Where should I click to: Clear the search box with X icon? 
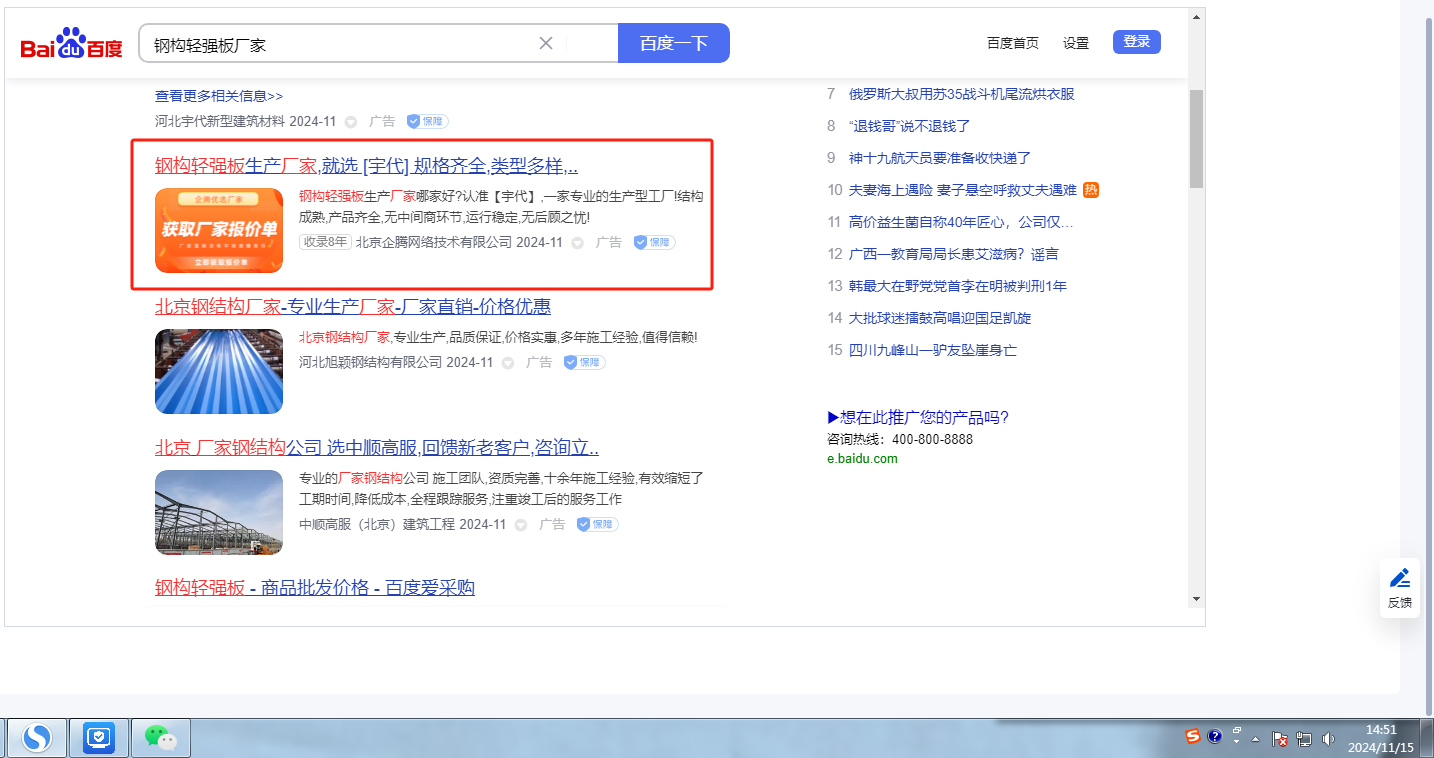[x=546, y=43]
